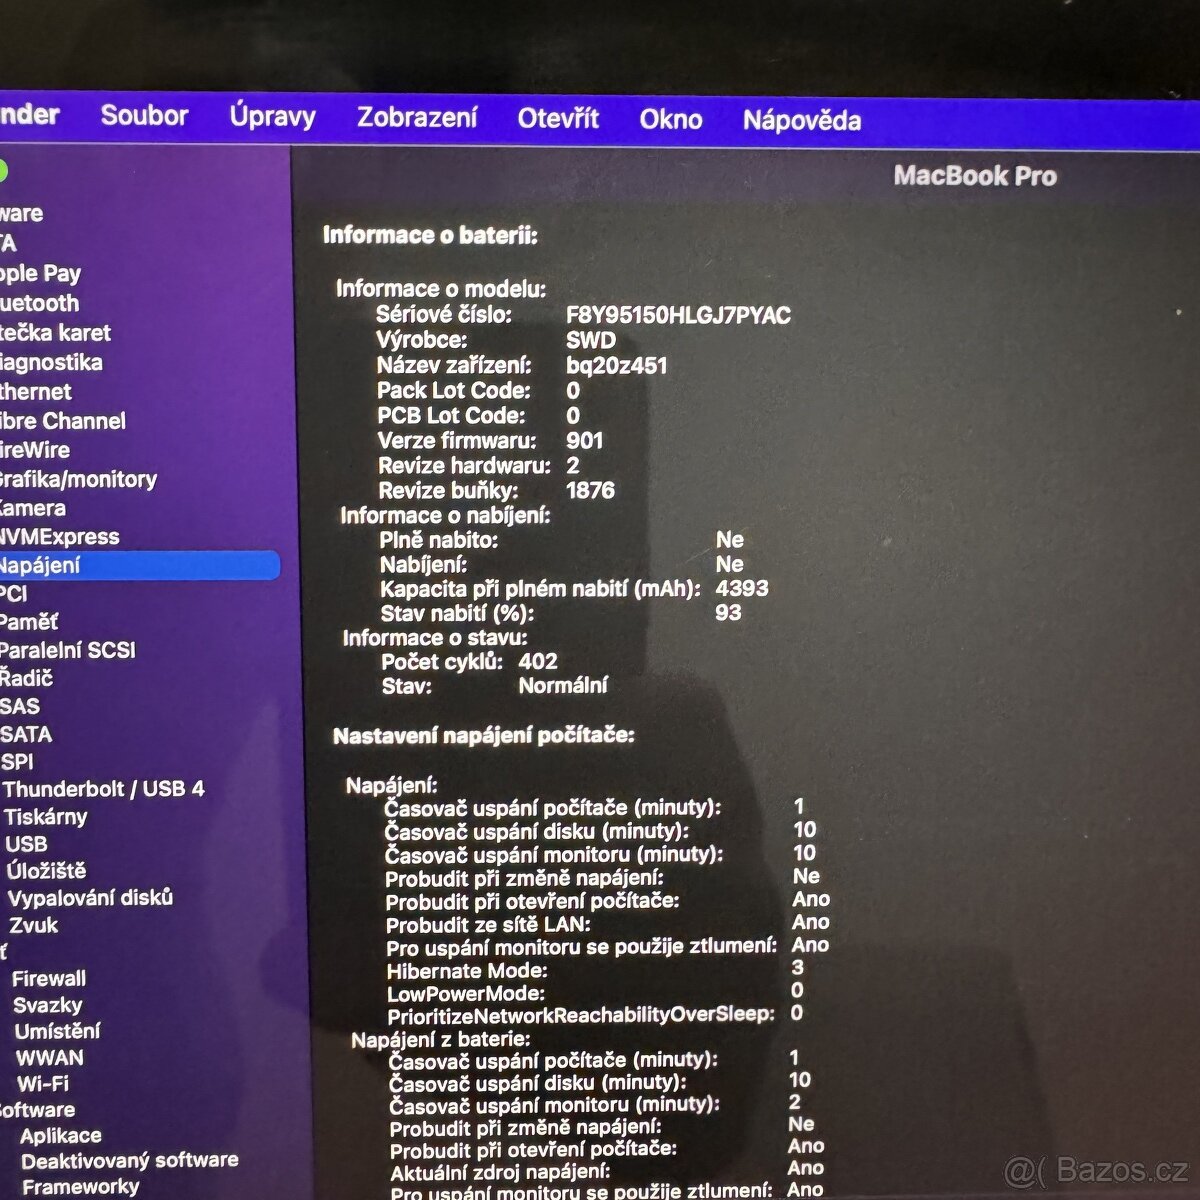
Task: Click the firmware version value 901
Action: (585, 440)
